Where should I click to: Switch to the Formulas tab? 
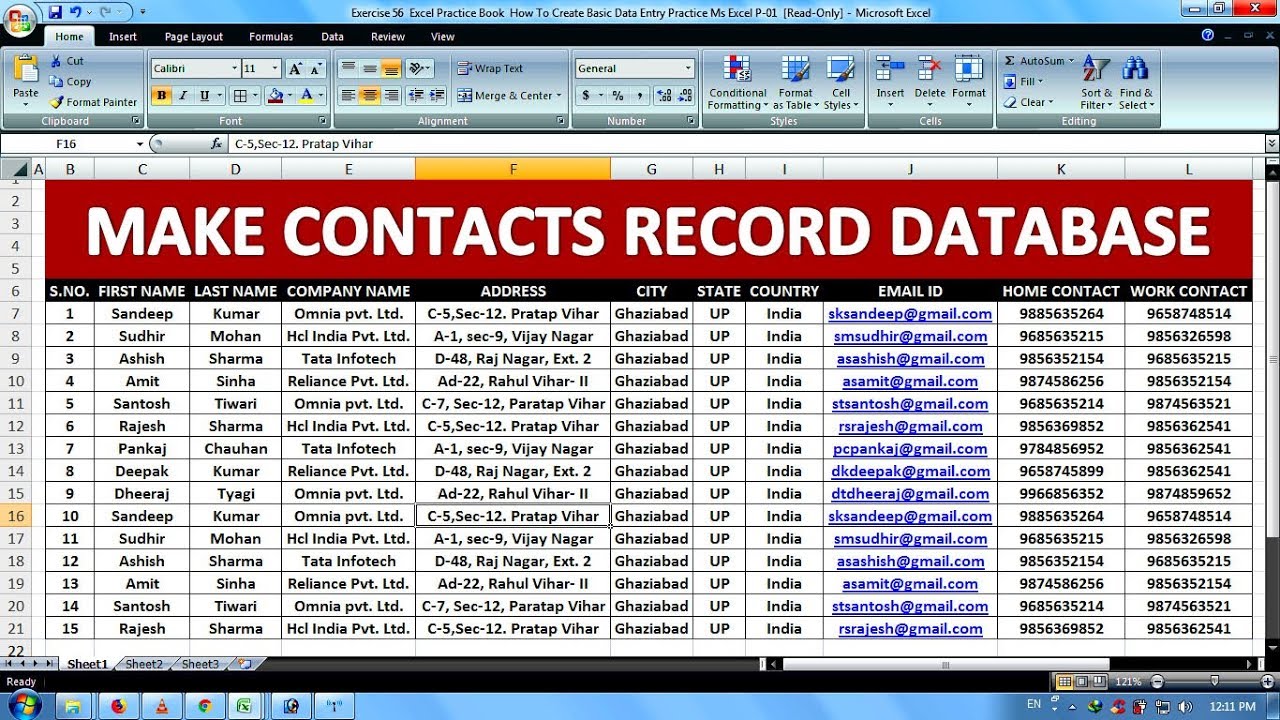pos(271,36)
